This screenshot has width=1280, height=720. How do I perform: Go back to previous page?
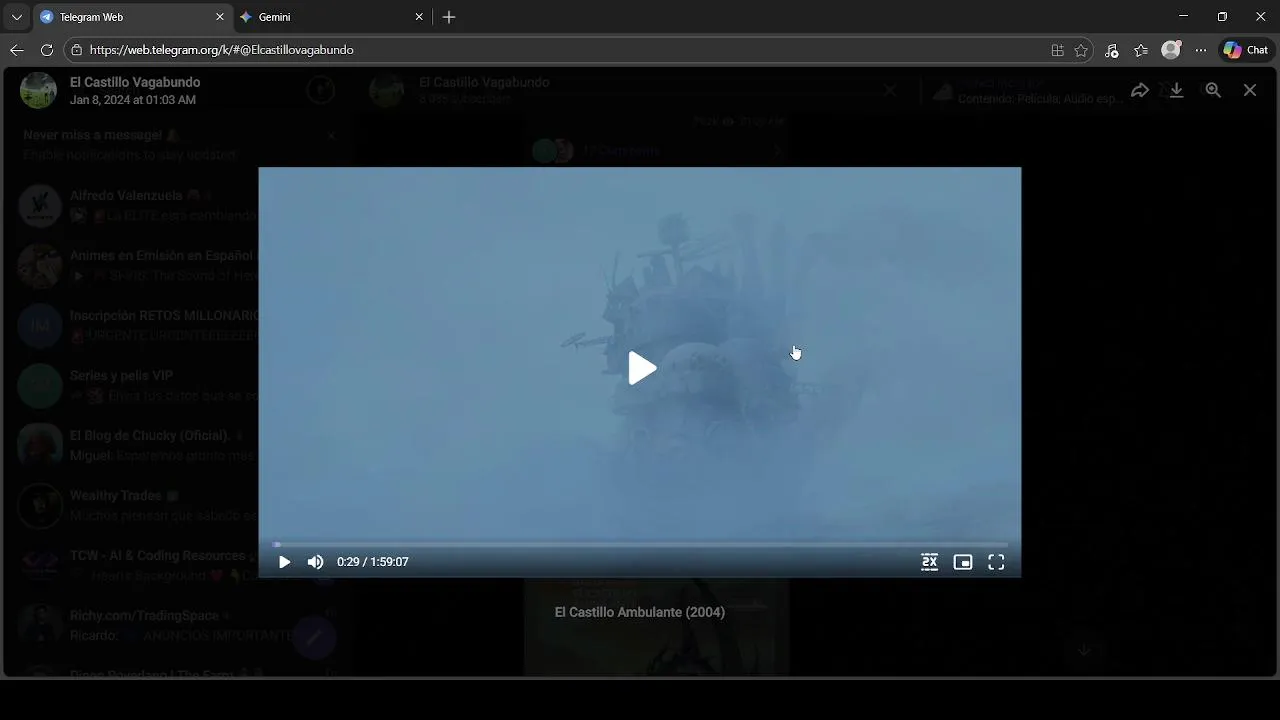[x=16, y=50]
